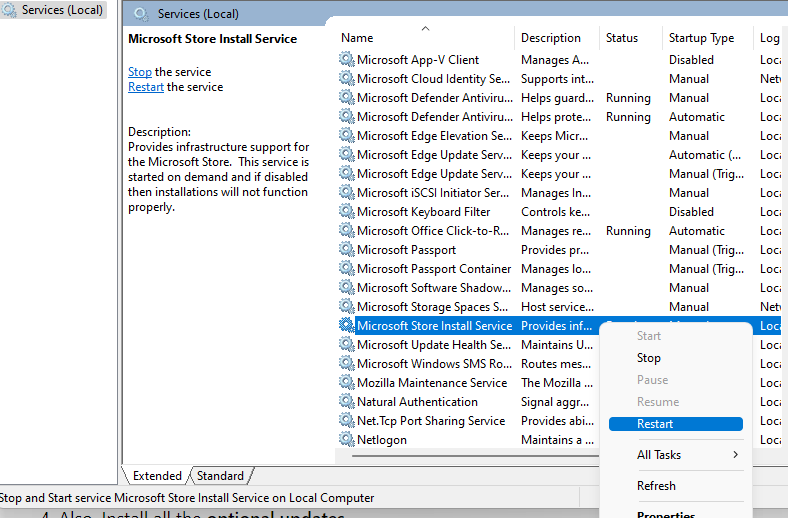Click Microsoft Office Click-to-Run service name
The width and height of the screenshot is (788, 518).
pyautogui.click(x=433, y=231)
